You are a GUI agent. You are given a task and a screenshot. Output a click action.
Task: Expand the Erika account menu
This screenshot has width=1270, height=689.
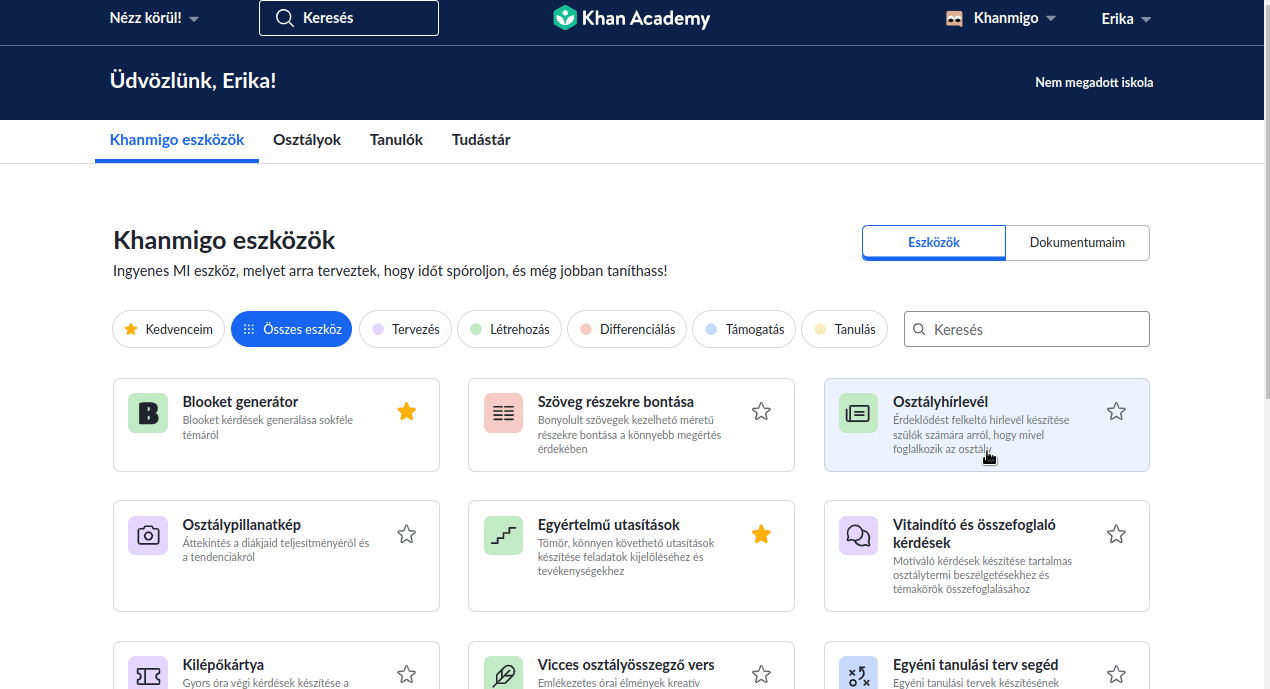coord(1126,19)
